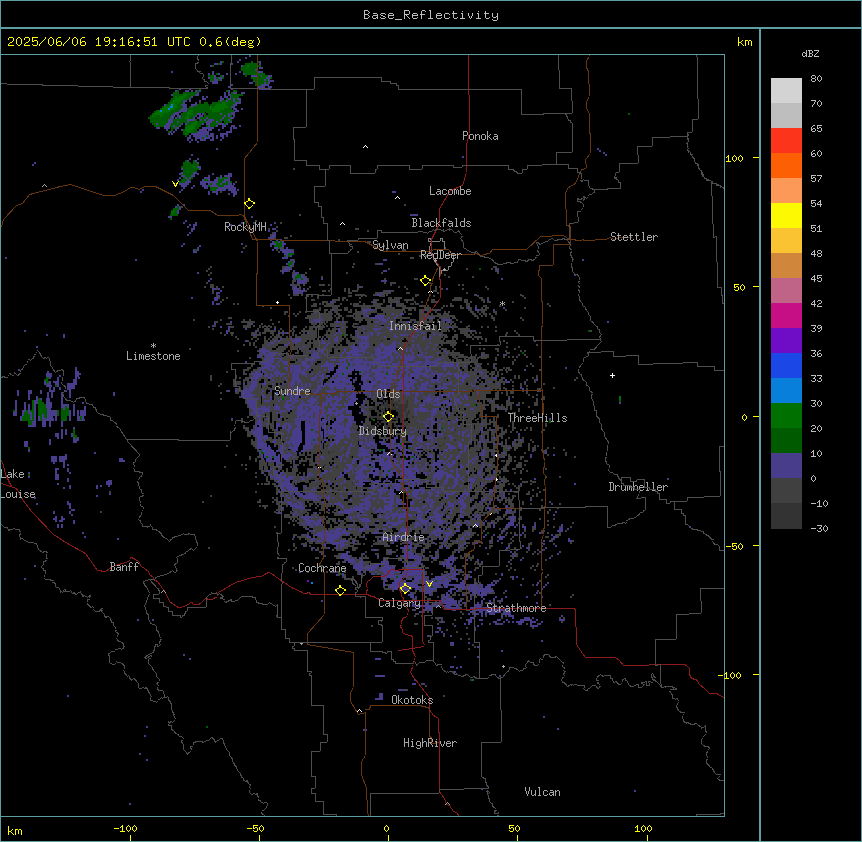This screenshot has width=862, height=842.
Task: Select the slate purple 0-10 dBZ swatch
Action: [786, 466]
